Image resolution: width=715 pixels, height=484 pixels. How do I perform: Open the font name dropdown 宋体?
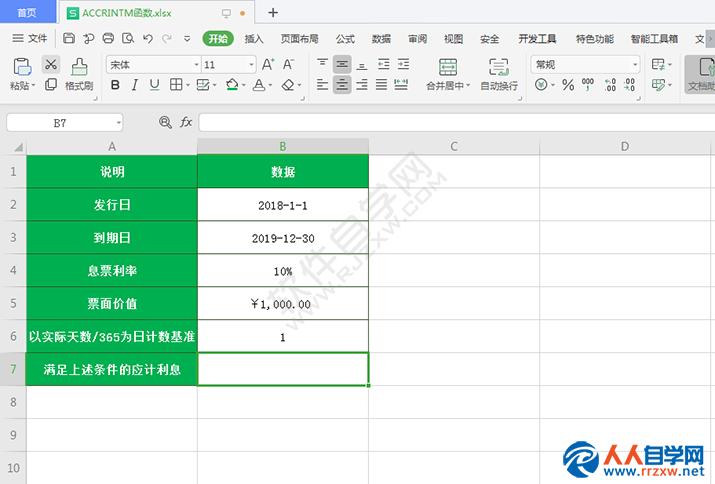197,65
